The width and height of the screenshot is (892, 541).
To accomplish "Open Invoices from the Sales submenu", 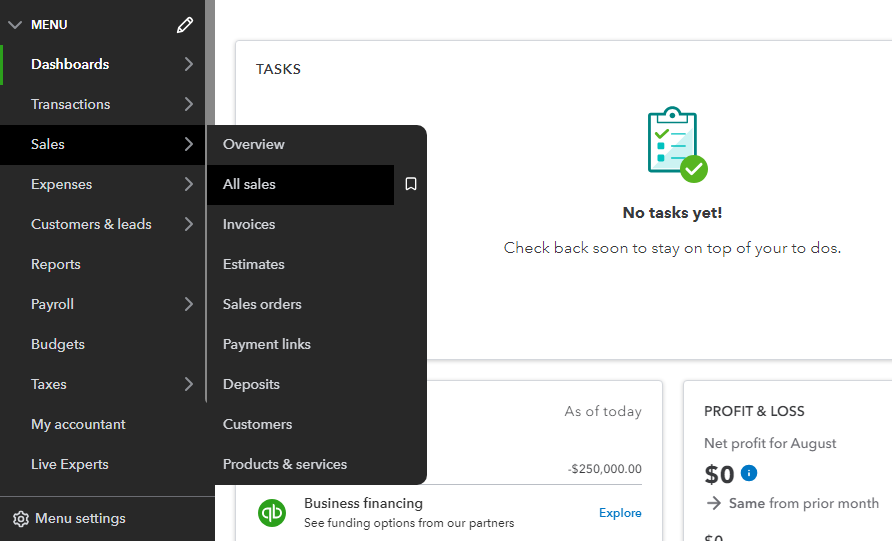I will tap(249, 224).
